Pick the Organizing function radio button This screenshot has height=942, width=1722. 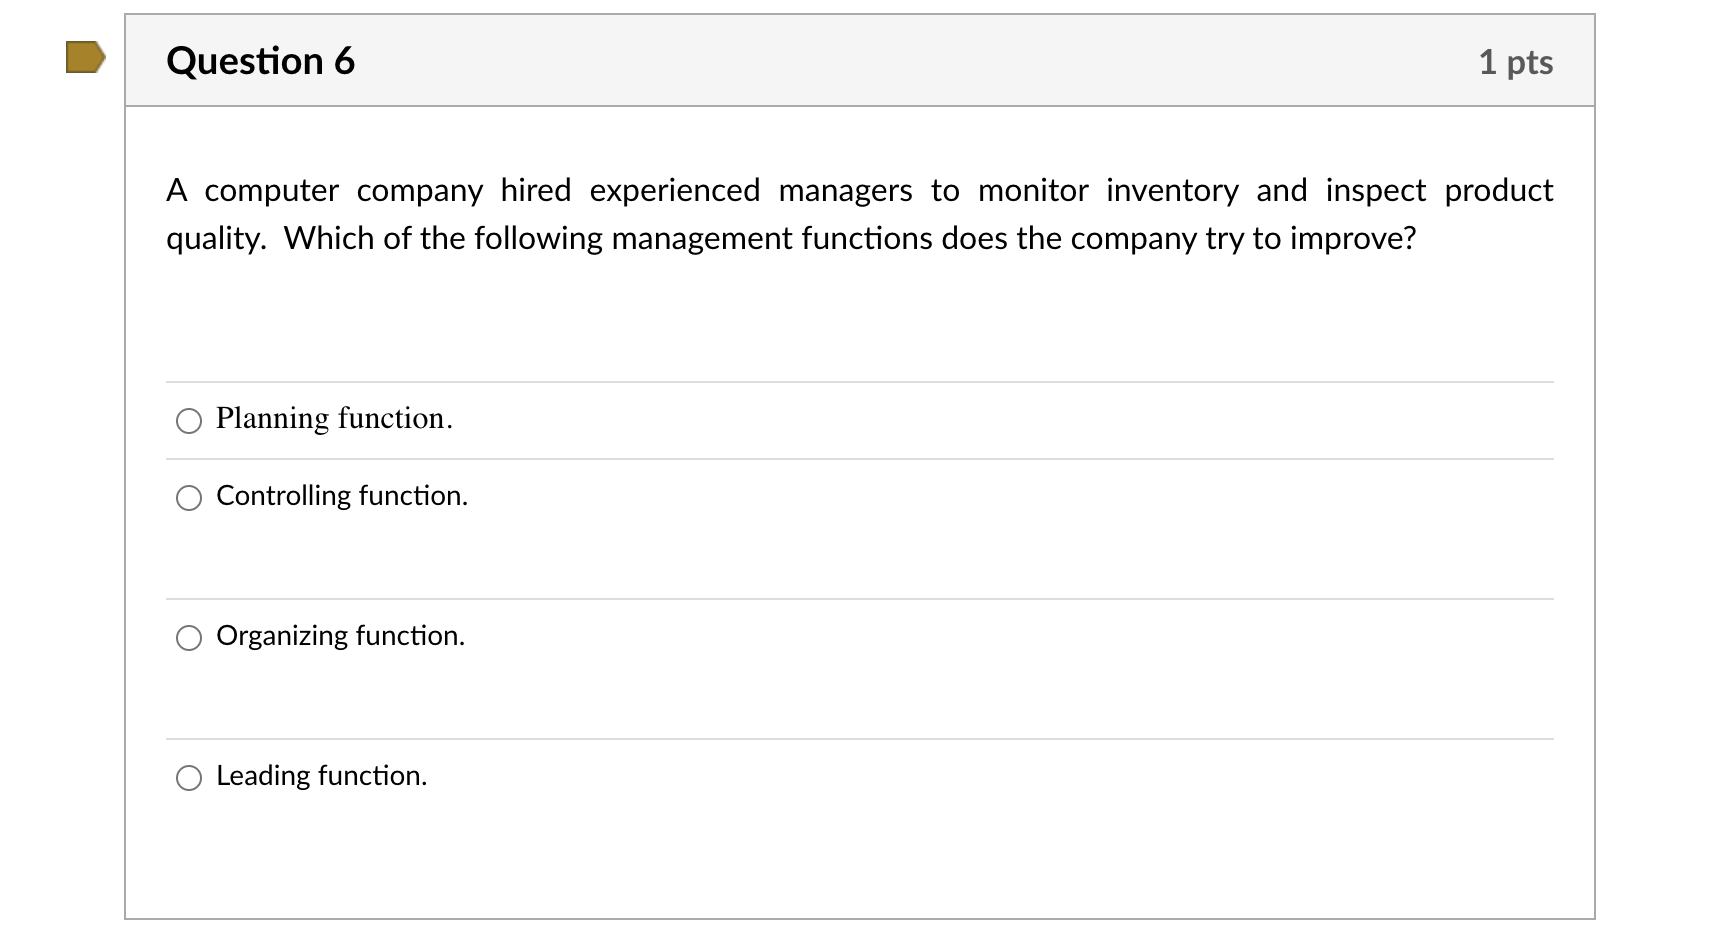point(189,638)
